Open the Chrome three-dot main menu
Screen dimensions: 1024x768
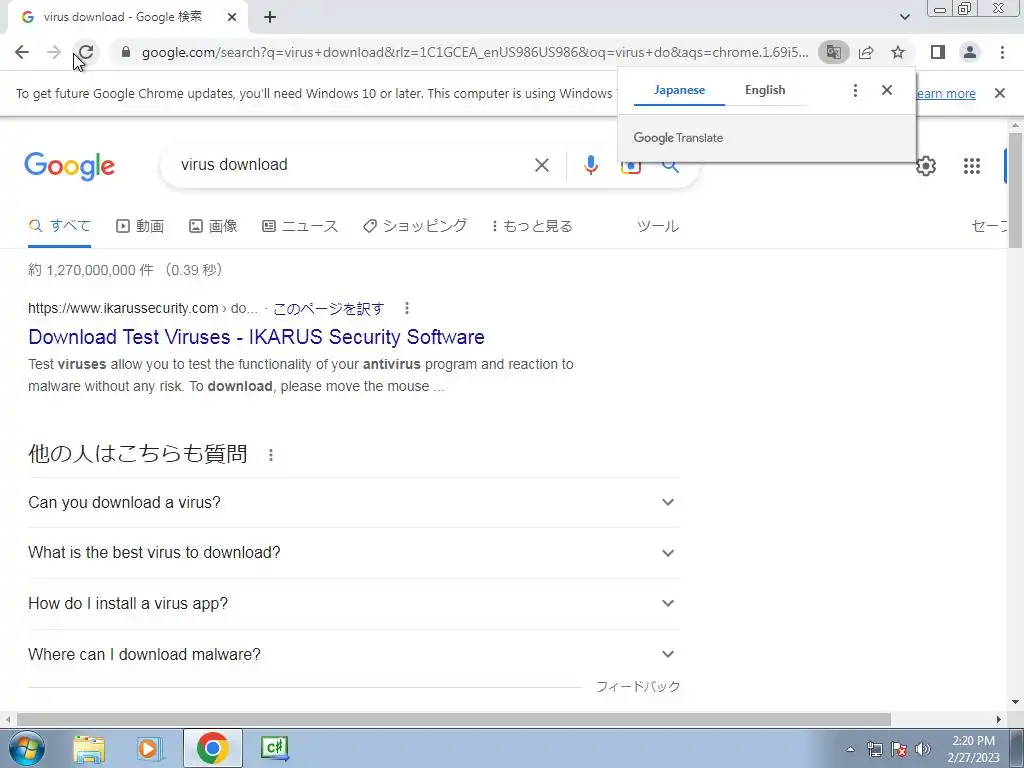[1002, 52]
